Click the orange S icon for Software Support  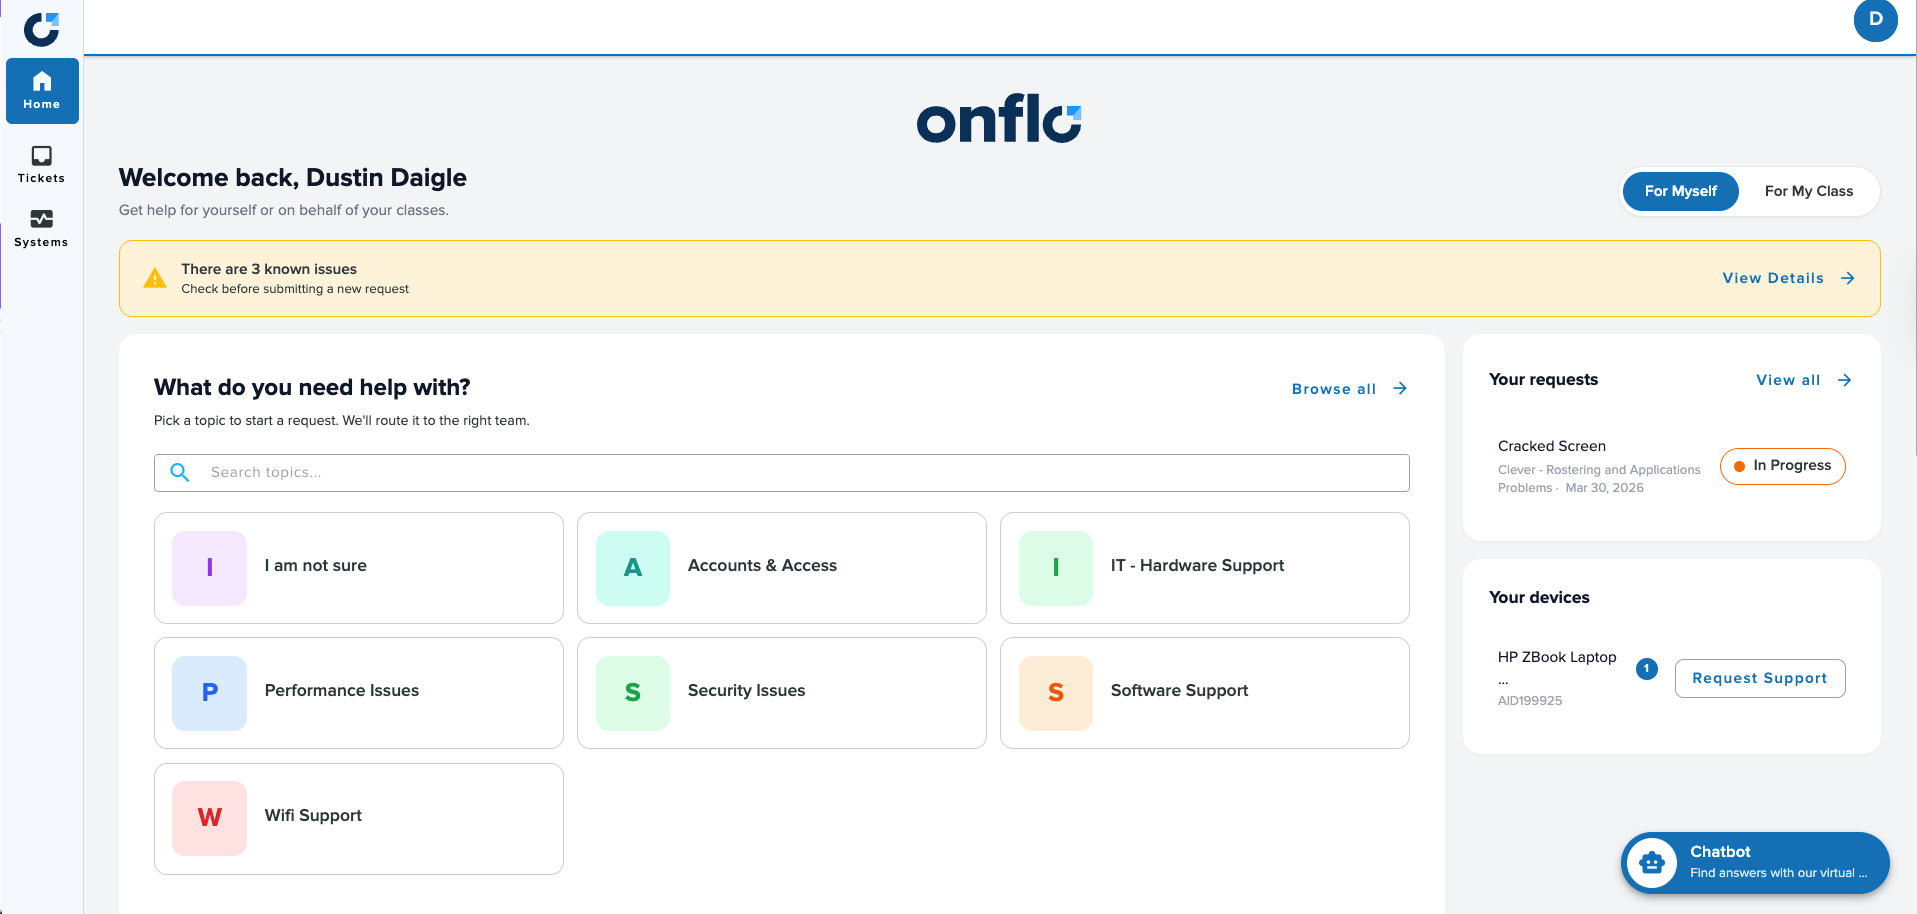click(x=1056, y=693)
